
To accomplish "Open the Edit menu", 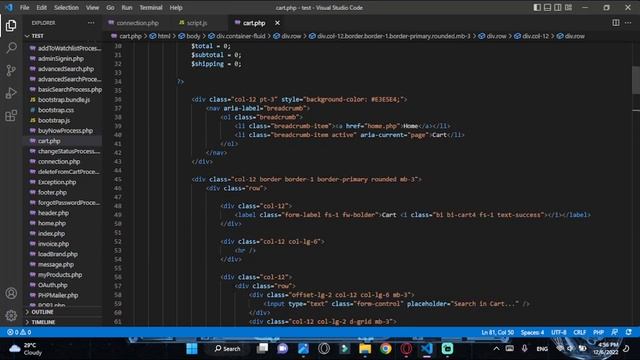I will point(41,7).
